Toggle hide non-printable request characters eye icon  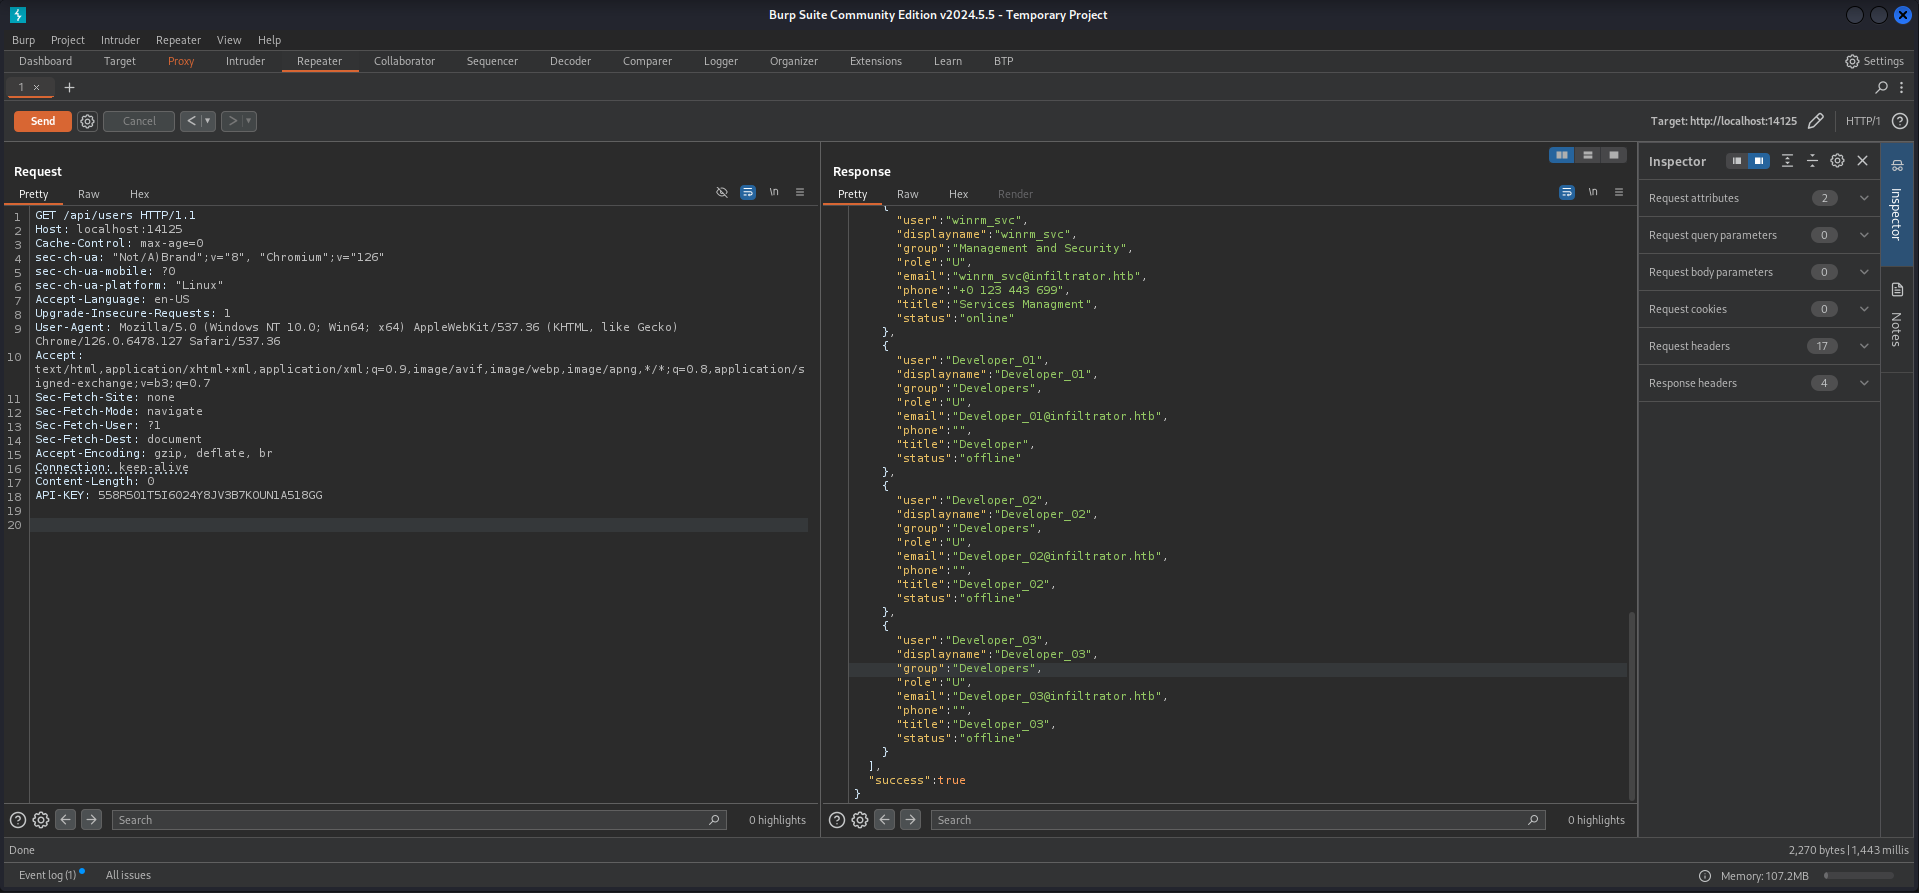point(722,193)
